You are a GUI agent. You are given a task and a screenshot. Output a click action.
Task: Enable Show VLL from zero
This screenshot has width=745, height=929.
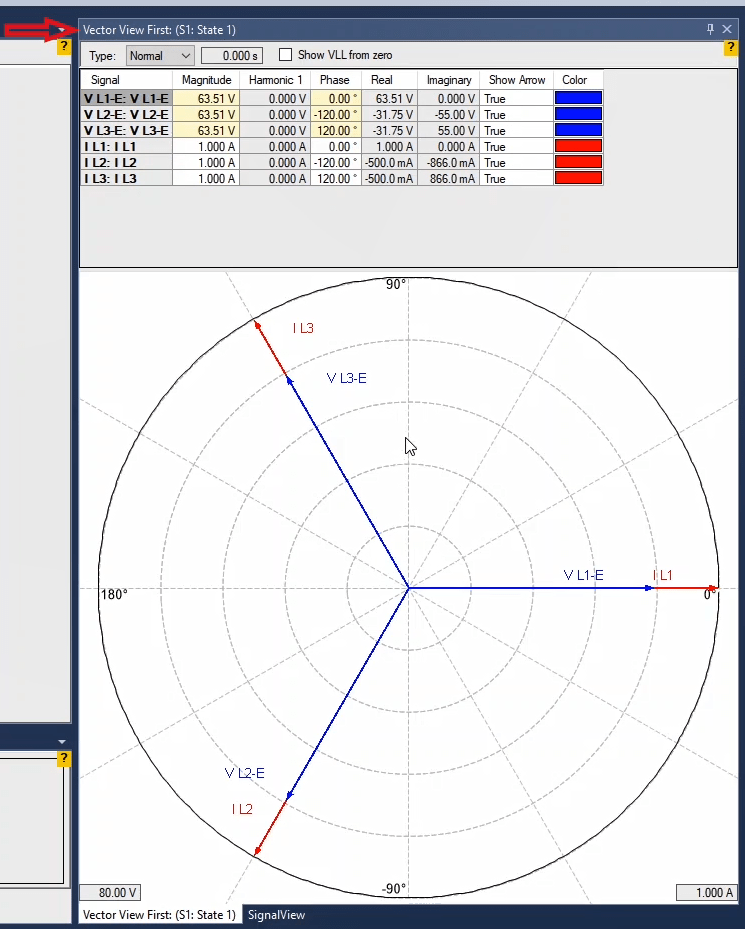[285, 55]
